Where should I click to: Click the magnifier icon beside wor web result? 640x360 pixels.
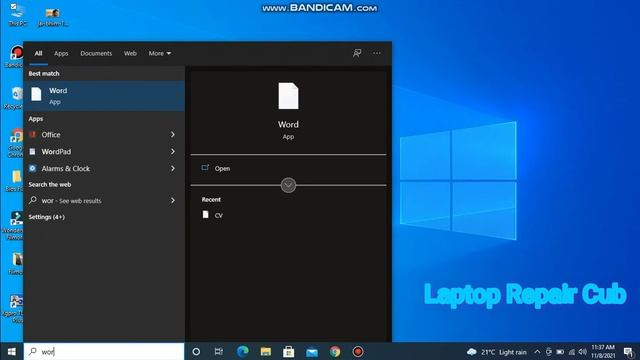[x=33, y=200]
